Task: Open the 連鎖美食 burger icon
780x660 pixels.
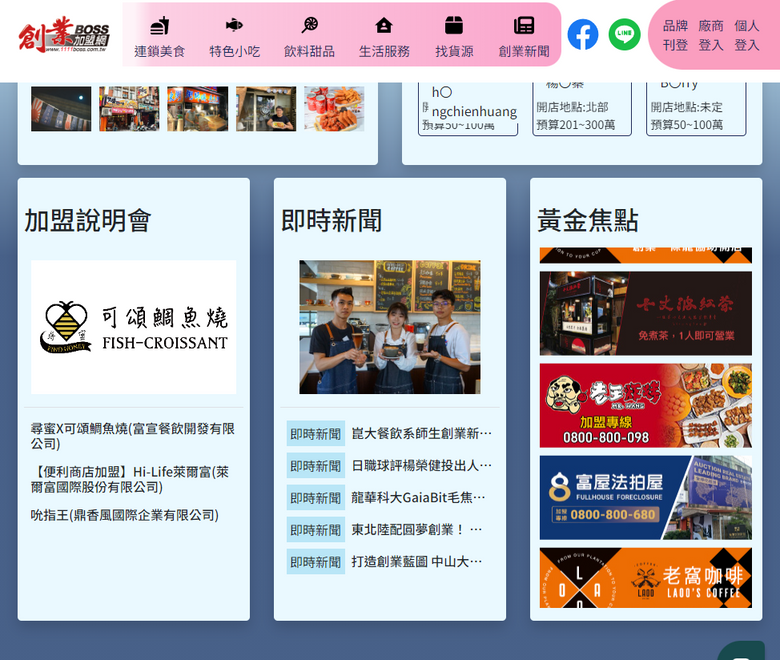Action: coord(160,25)
